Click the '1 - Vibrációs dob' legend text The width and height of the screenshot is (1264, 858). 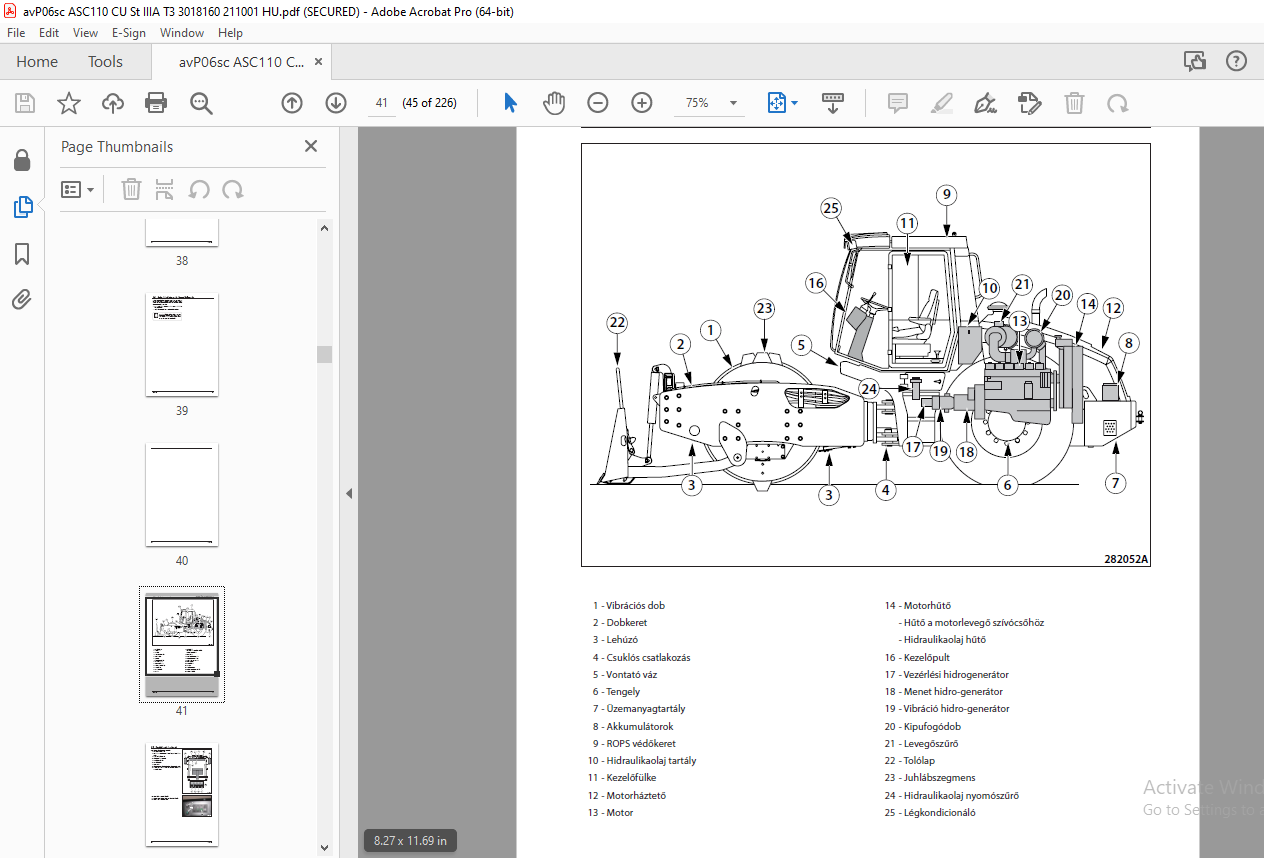[x=628, y=605]
